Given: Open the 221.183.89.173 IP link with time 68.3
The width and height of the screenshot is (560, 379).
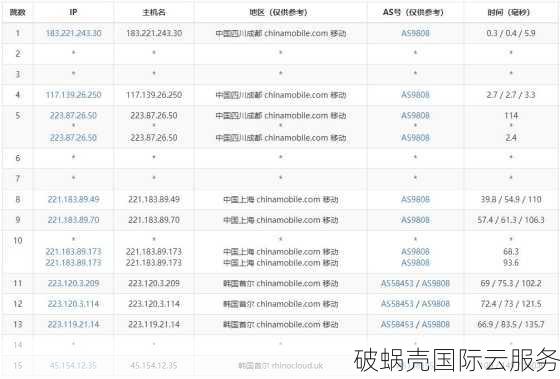Looking at the screenshot, I should pos(74,251).
